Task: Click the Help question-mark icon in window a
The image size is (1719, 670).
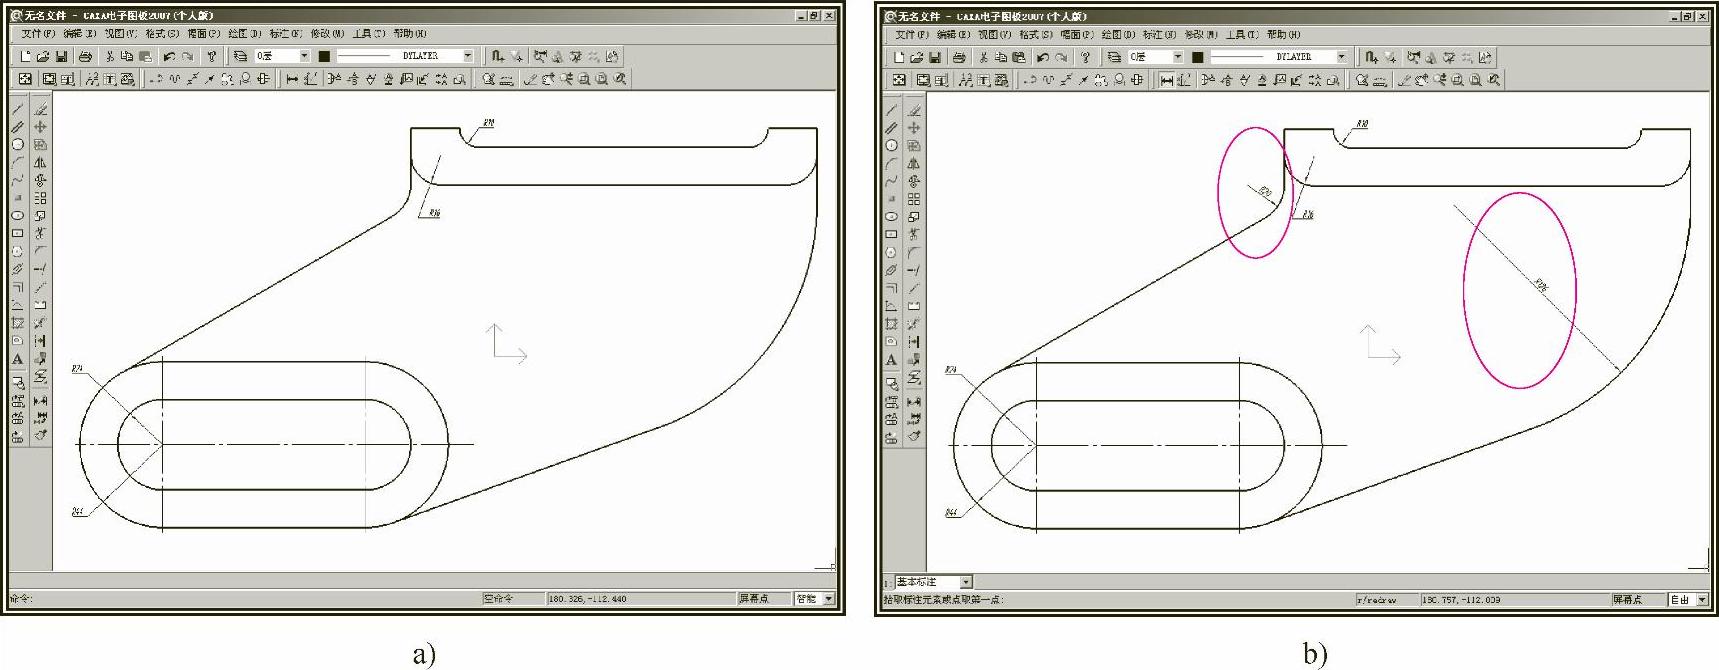Action: (x=211, y=57)
